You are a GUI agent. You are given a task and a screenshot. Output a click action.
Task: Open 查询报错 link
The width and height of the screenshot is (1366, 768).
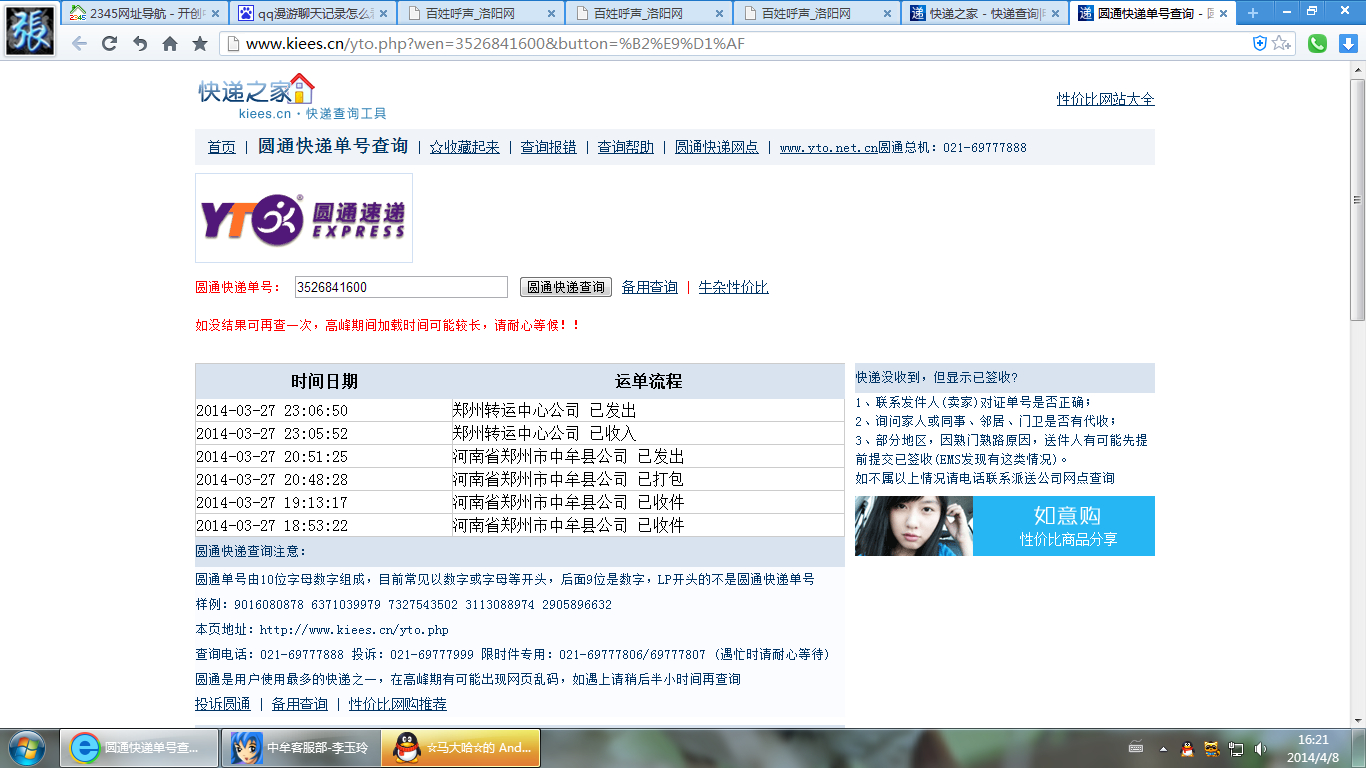pos(549,147)
